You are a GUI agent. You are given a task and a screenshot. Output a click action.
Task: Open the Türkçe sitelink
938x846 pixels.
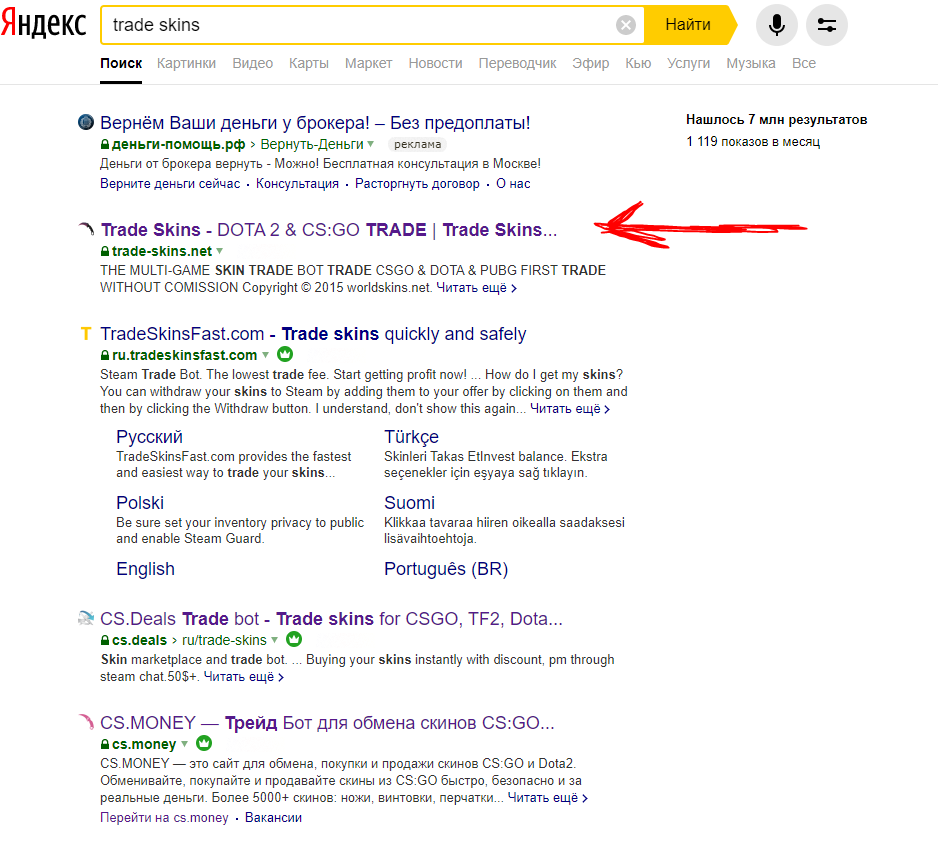411,437
